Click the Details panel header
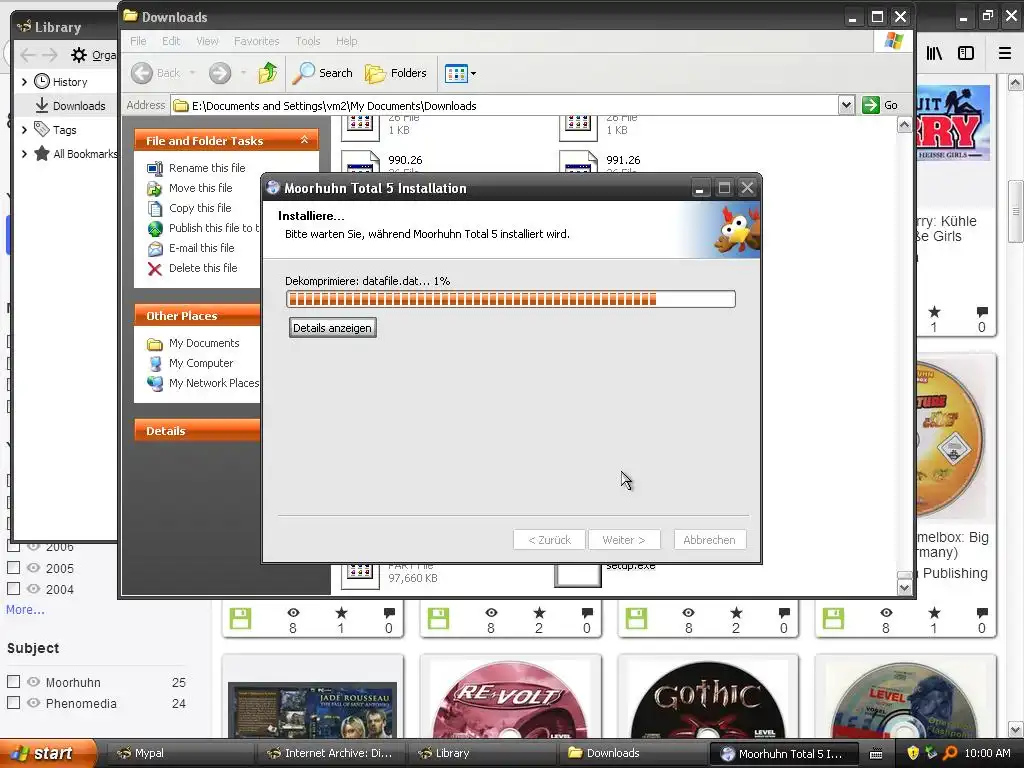The width and height of the screenshot is (1024, 768). [x=198, y=431]
